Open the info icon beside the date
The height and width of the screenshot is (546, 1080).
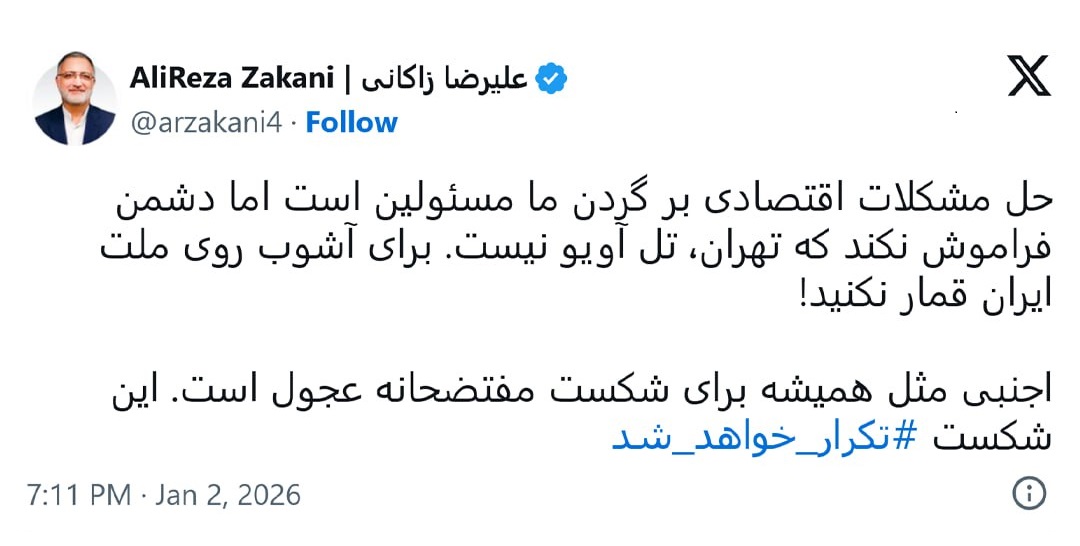click(x=1029, y=493)
